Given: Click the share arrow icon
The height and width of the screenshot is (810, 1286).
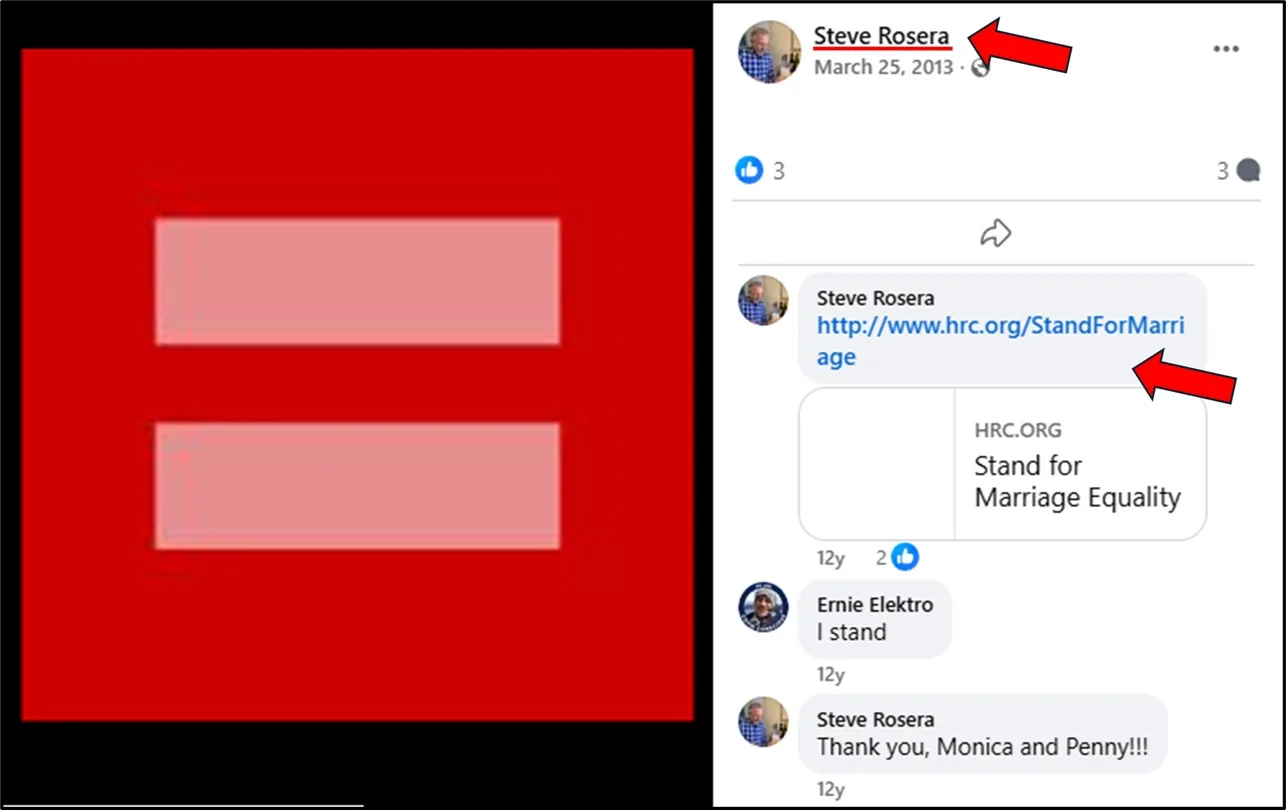Looking at the screenshot, I should (995, 234).
